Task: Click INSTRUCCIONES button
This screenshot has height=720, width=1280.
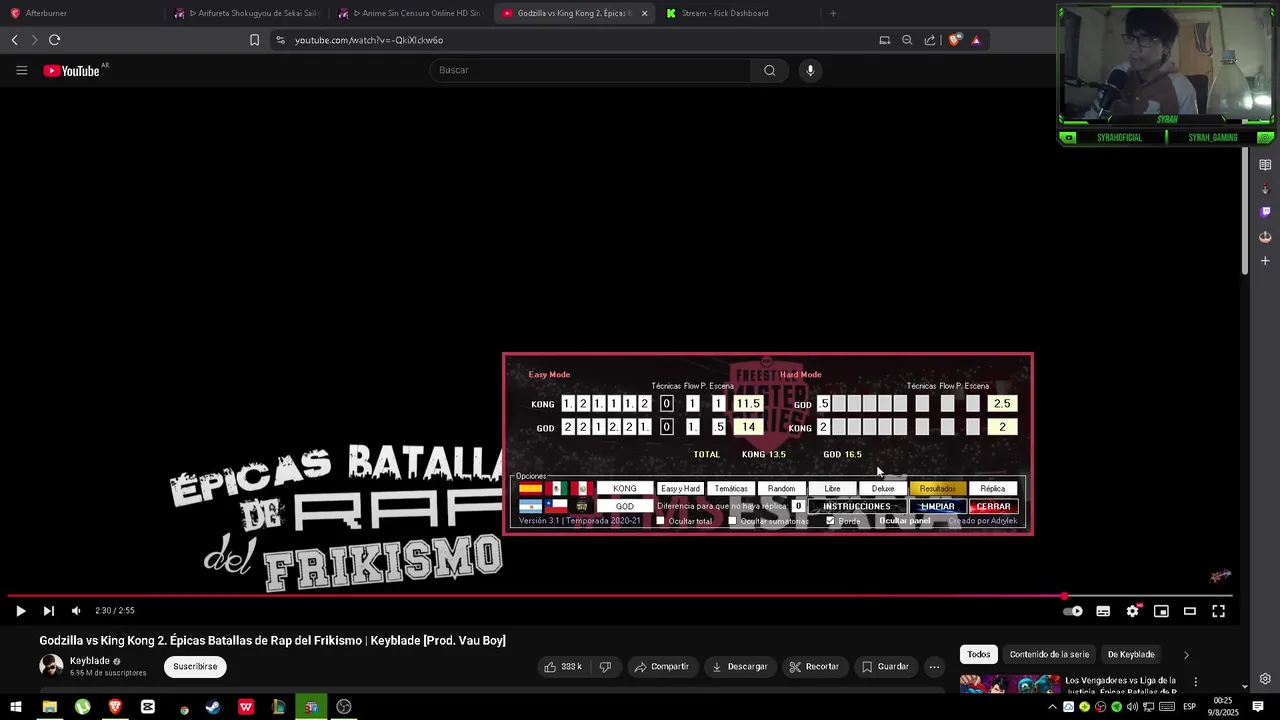Action: (857, 506)
